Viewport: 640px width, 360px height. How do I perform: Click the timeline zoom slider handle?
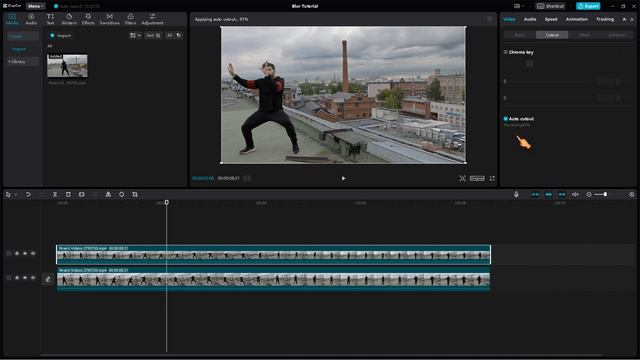point(605,195)
